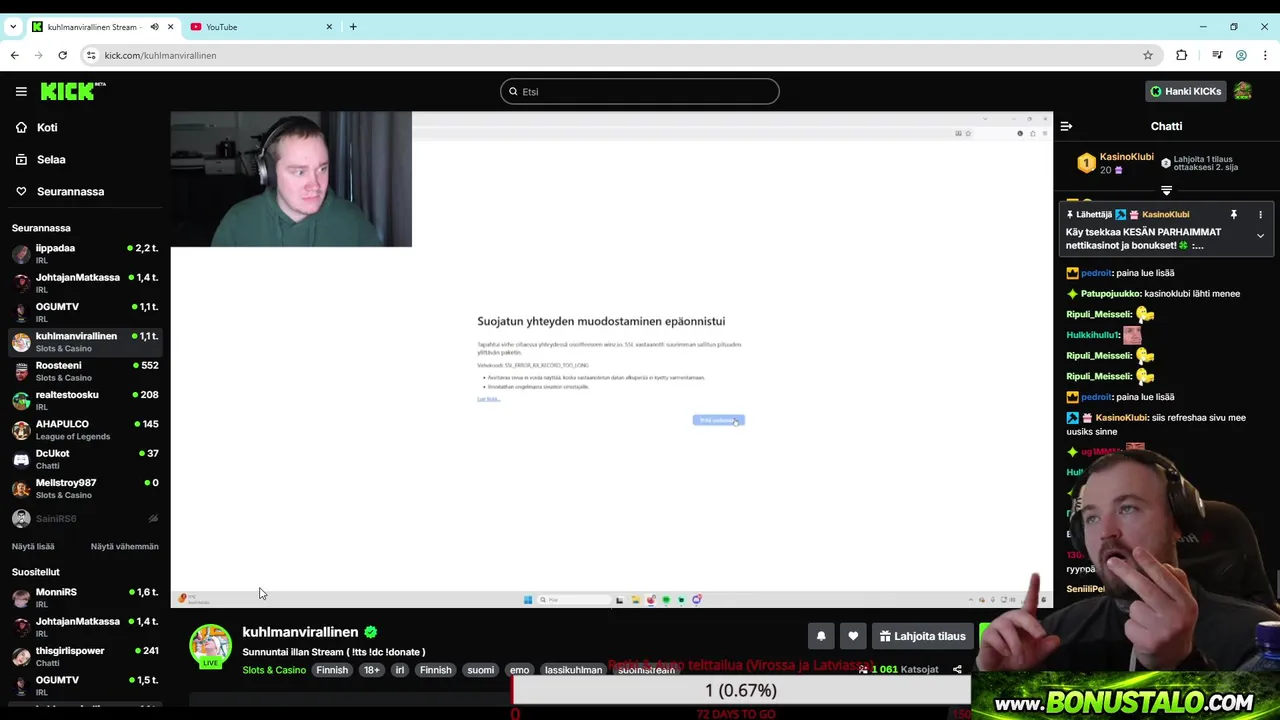The height and width of the screenshot is (720, 1280).
Task: Open AHAPULCO channel in followed list
Action: click(85, 429)
